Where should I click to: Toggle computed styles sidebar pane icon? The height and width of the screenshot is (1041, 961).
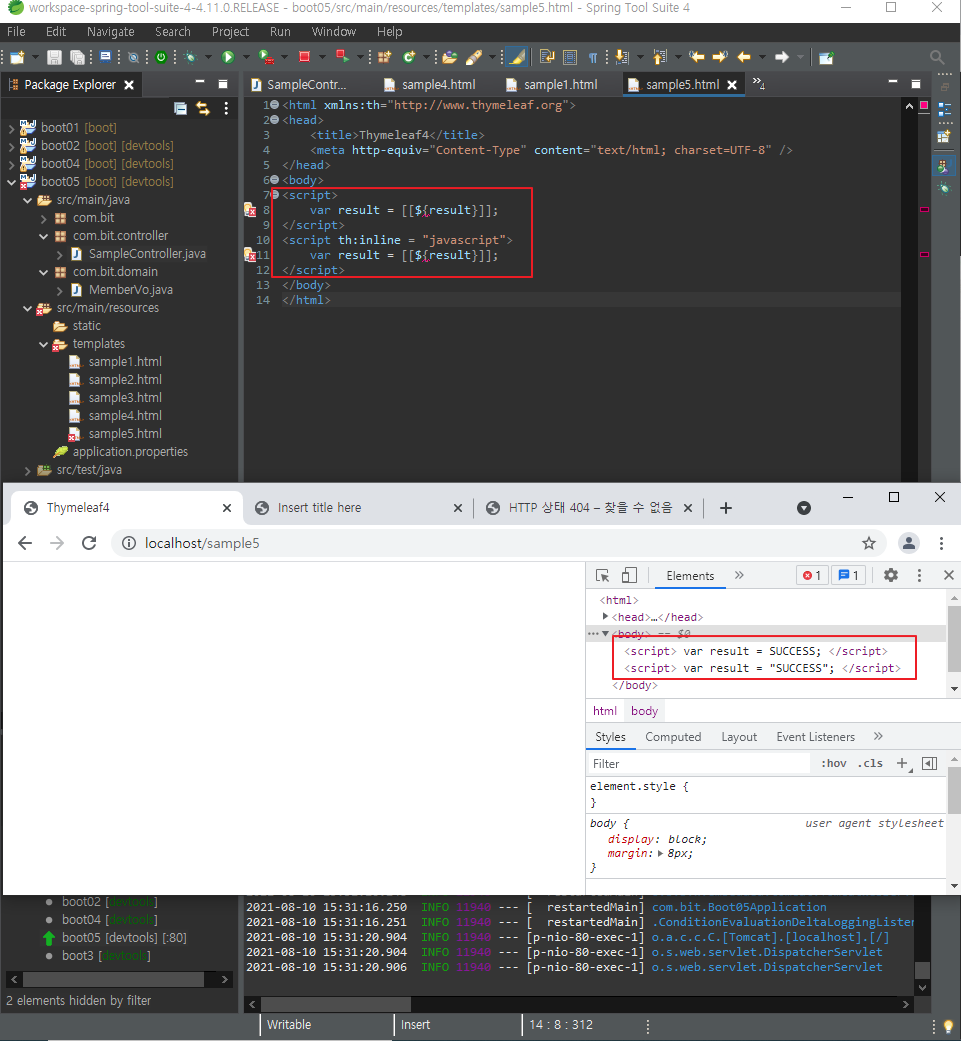coord(930,763)
